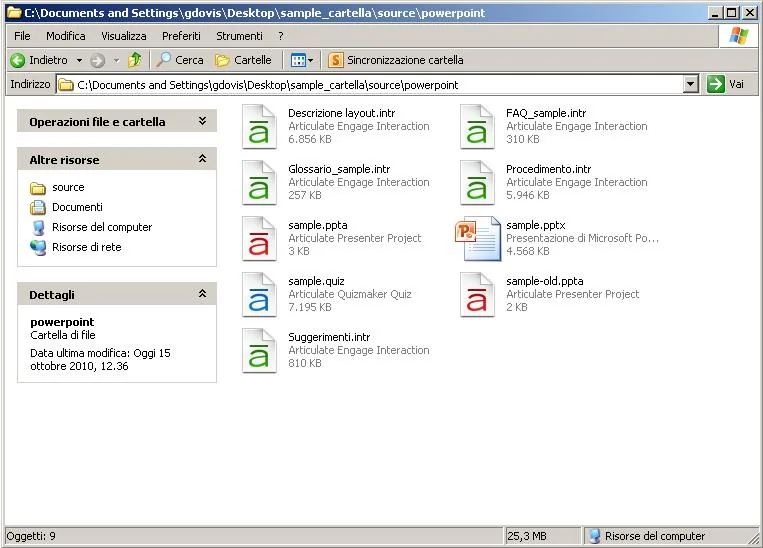Viewport: 763px width, 548px height.
Task: Open the address bar dropdown arrow
Action: (x=690, y=85)
